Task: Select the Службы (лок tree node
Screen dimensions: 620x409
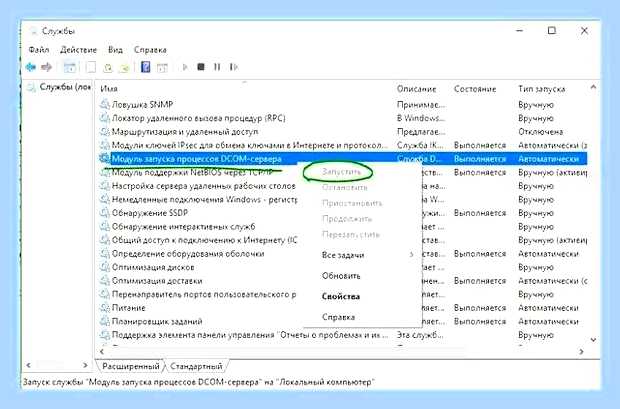Action: (x=65, y=87)
